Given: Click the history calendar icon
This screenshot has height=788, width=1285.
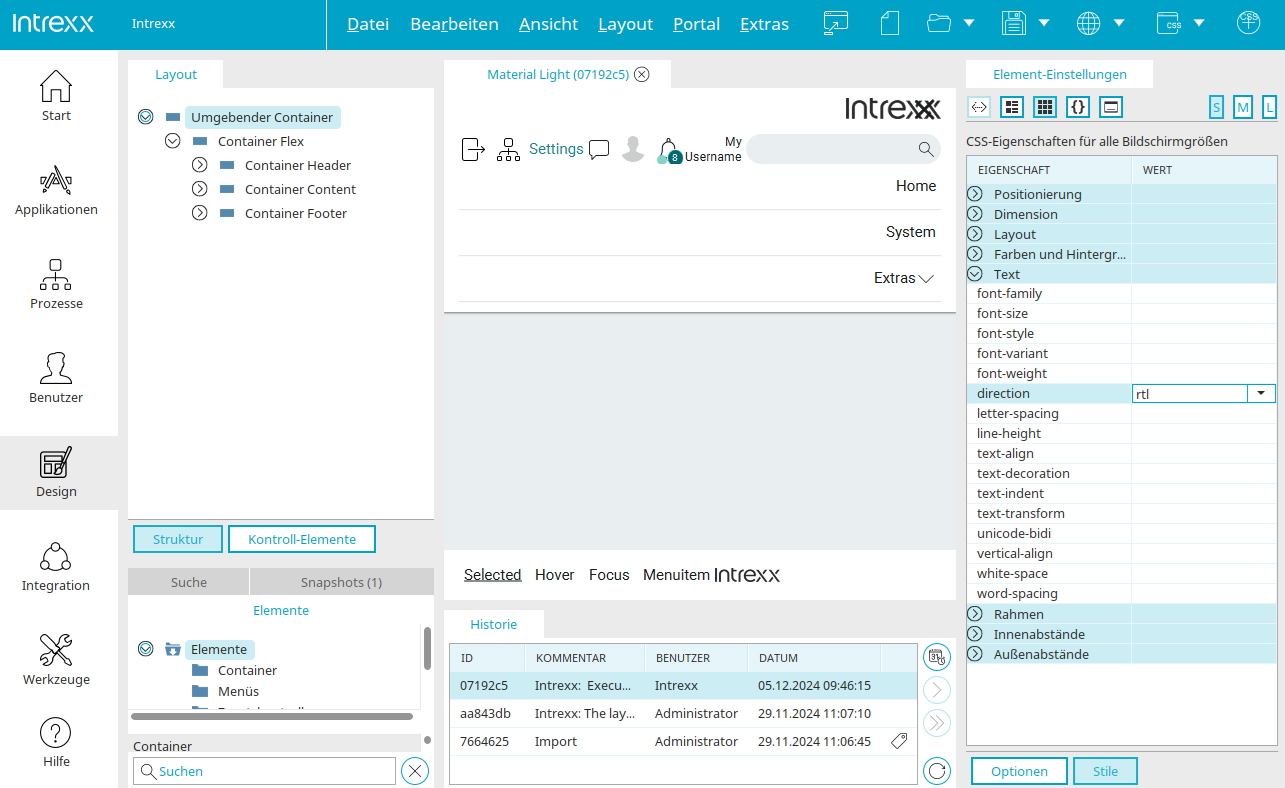Looking at the screenshot, I should coord(937,657).
